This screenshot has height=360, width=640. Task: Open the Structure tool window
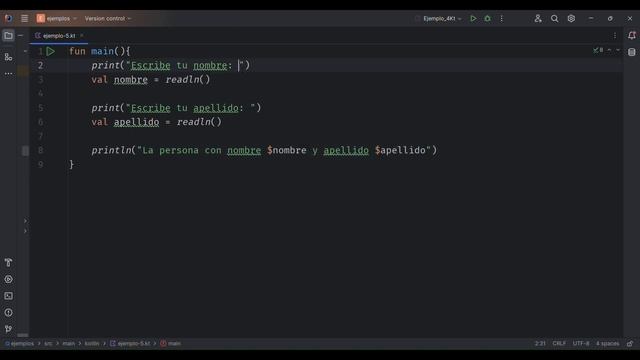8,57
